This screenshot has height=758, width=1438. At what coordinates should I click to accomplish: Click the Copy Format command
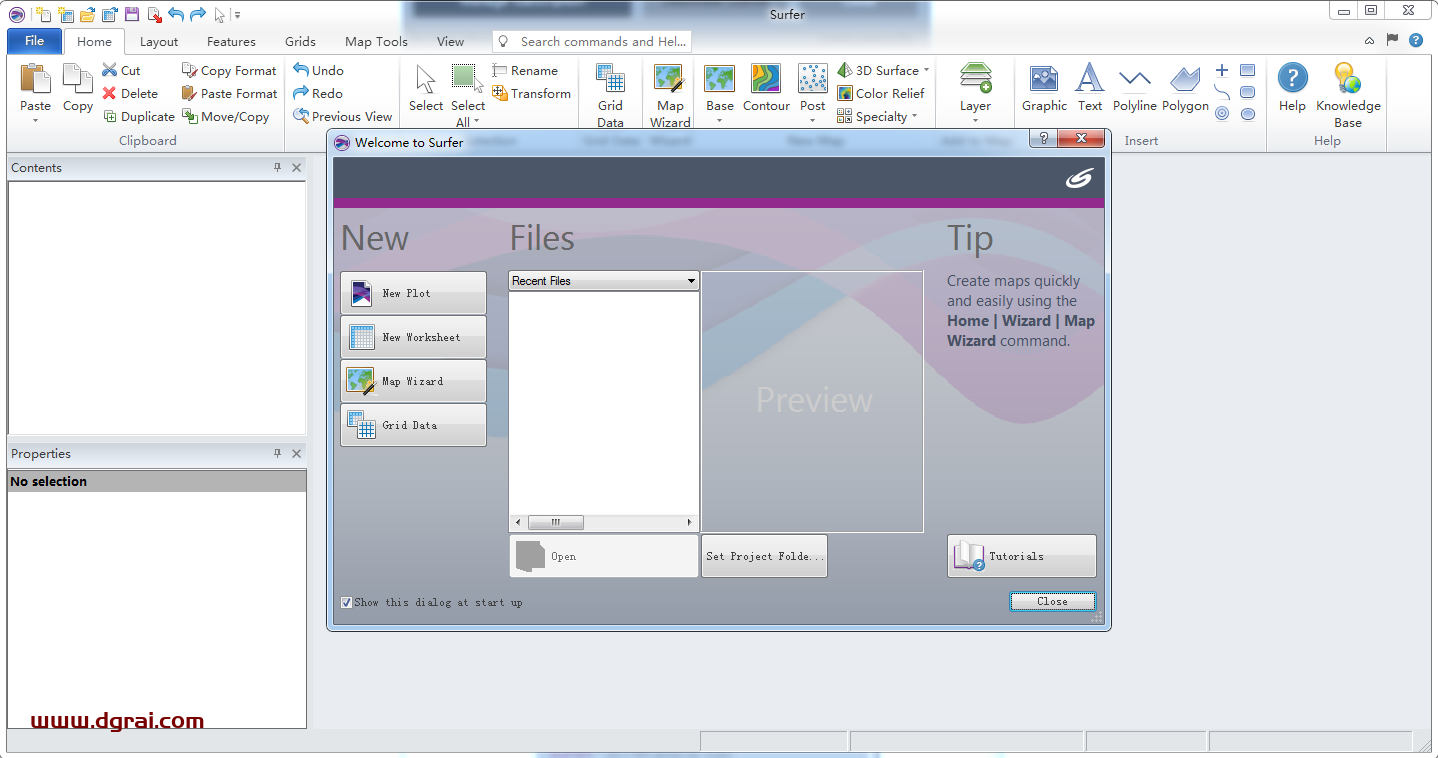click(229, 70)
